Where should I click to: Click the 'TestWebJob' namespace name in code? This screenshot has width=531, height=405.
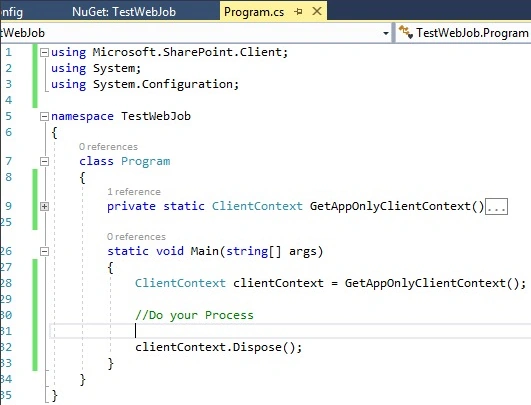click(x=156, y=116)
